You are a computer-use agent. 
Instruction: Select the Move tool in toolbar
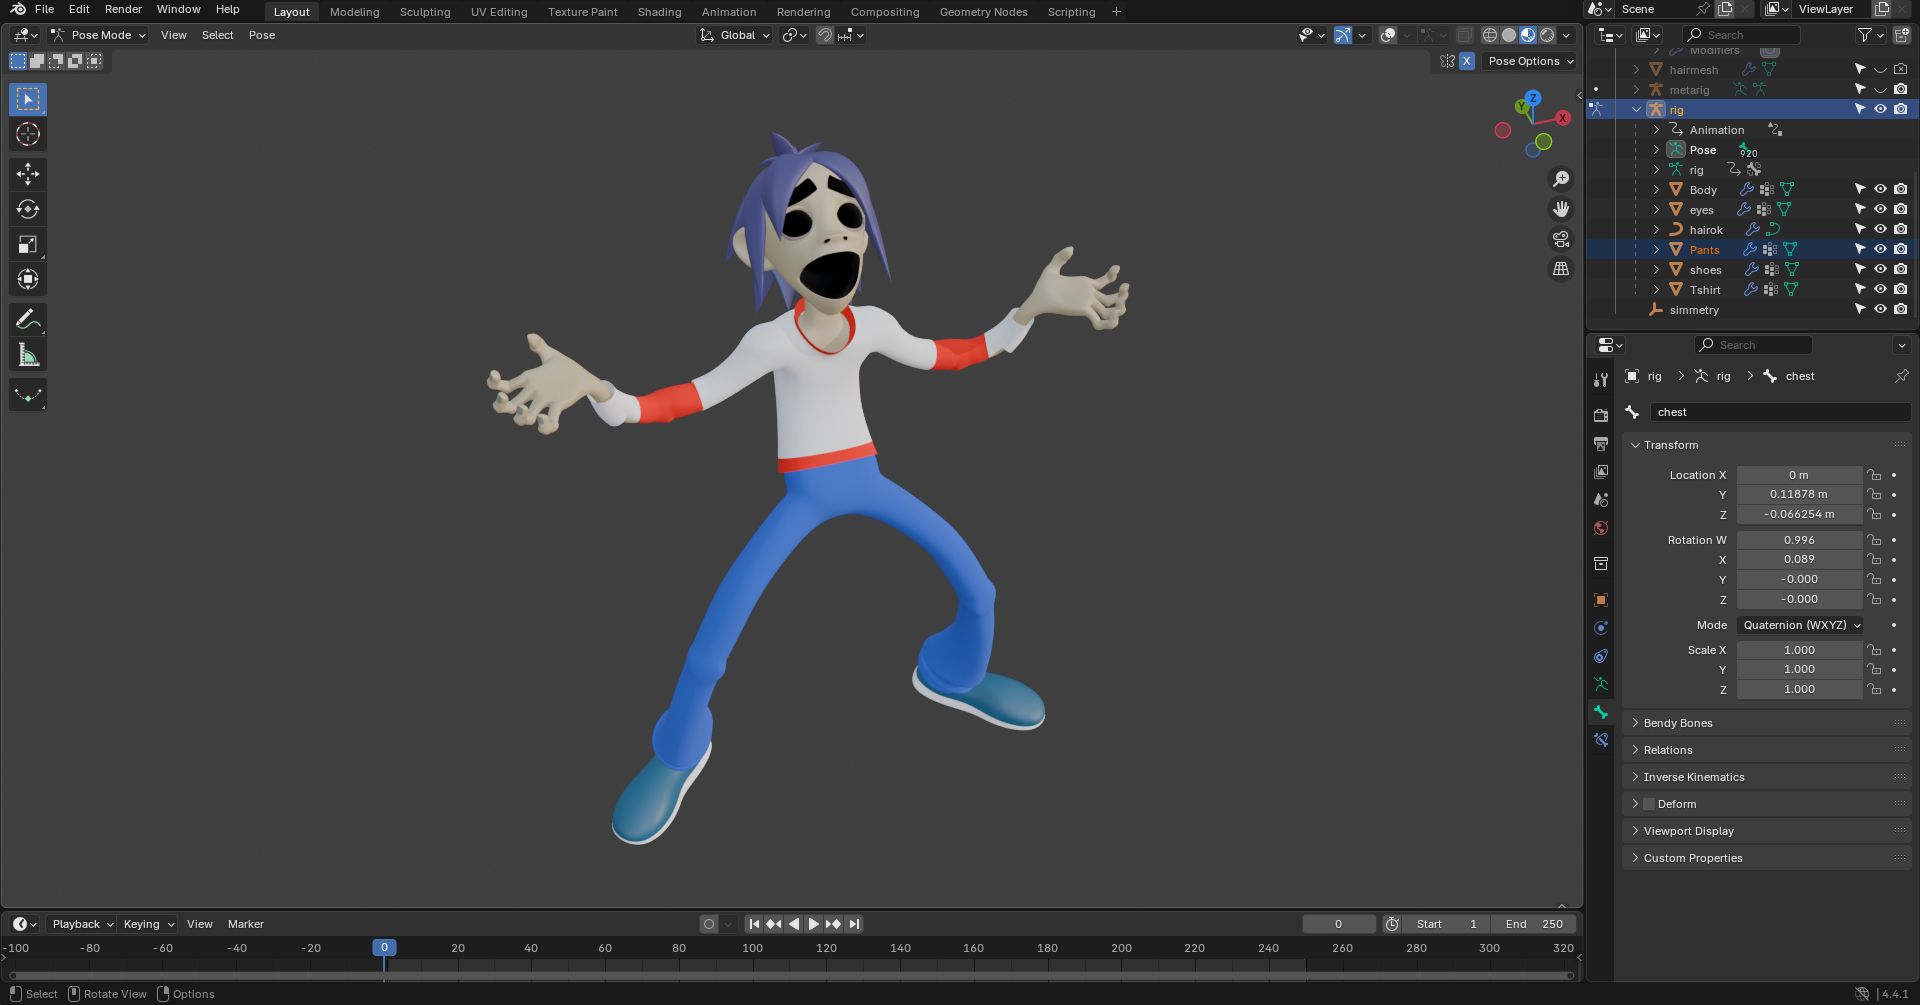pyautogui.click(x=28, y=174)
